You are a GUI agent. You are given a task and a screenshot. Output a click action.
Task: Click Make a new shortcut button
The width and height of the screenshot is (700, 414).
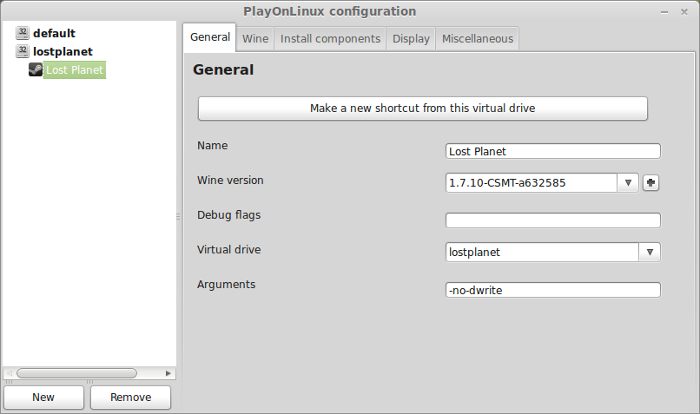pyautogui.click(x=422, y=109)
